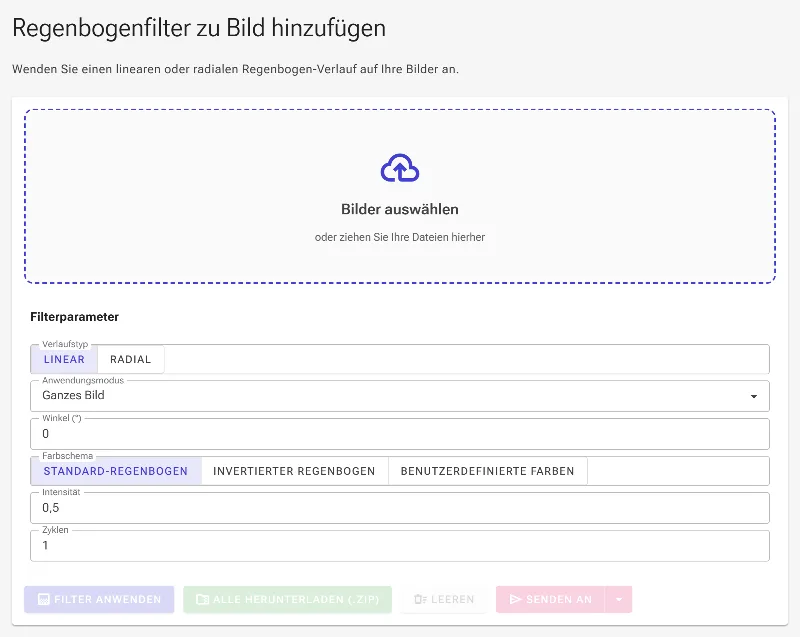This screenshot has width=800, height=637.
Task: Click the Filterparameter heading
Action: (x=74, y=317)
